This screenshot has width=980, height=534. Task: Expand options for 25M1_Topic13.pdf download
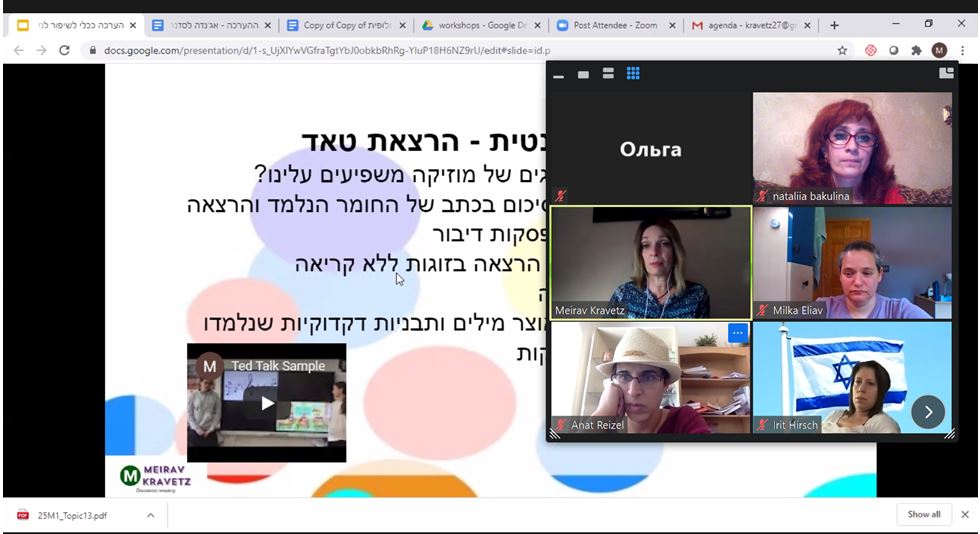click(151, 516)
